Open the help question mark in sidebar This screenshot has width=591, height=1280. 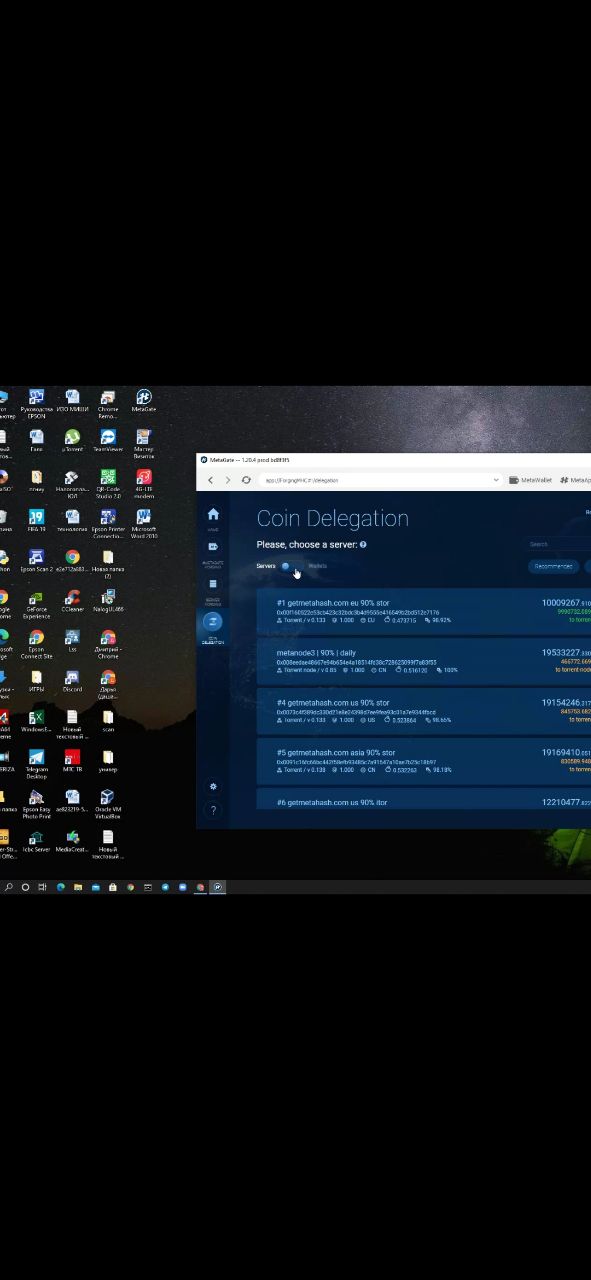click(x=213, y=810)
